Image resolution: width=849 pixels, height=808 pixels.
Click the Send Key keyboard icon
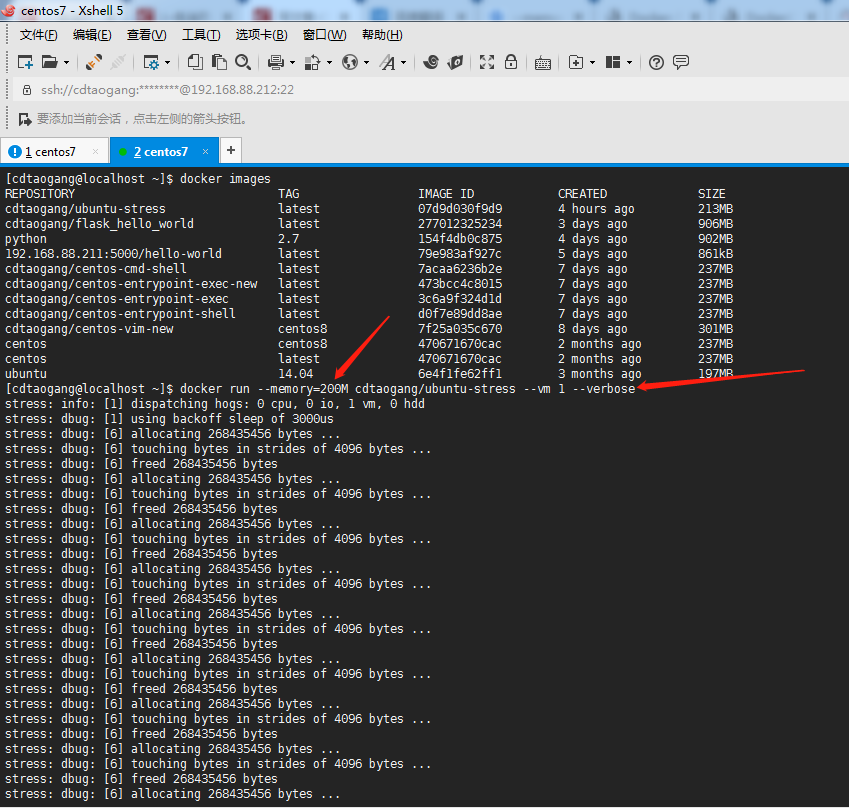pos(543,63)
